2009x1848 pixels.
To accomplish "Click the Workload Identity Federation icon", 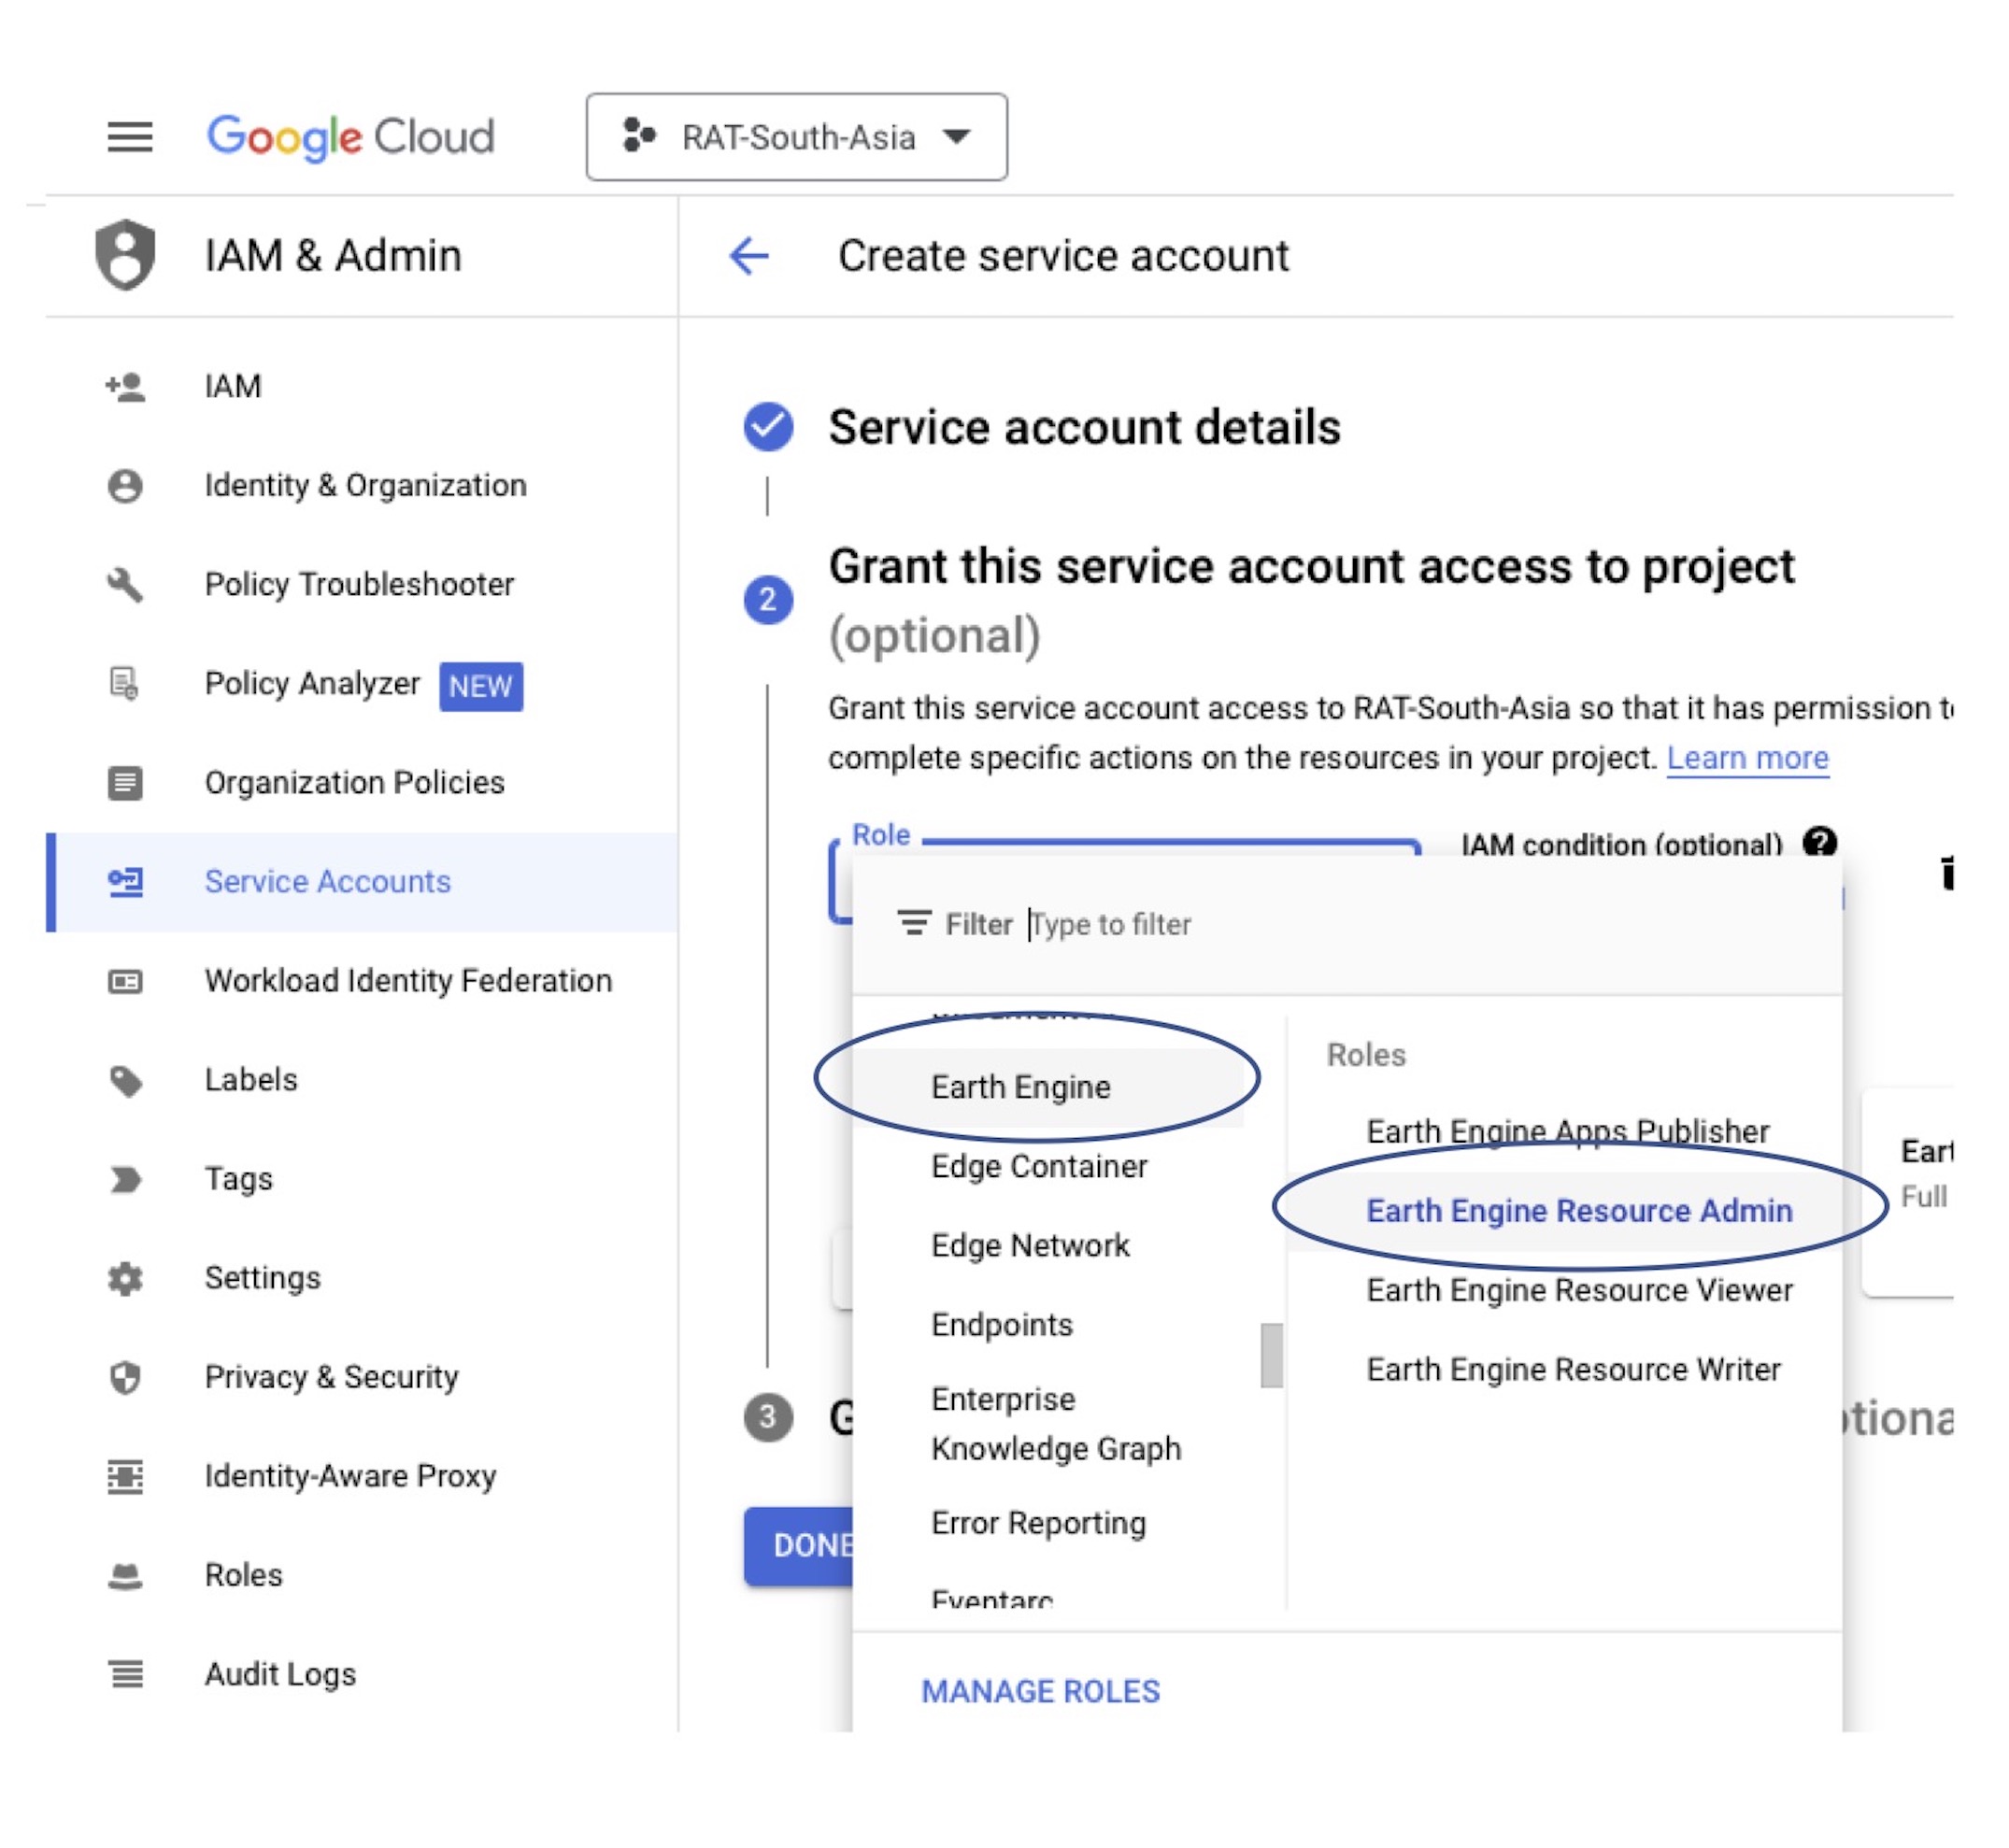I will point(125,981).
